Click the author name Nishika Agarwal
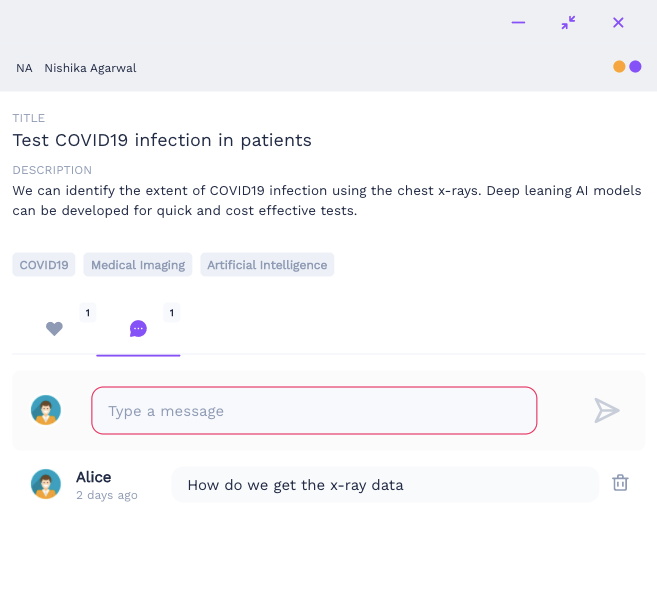The height and width of the screenshot is (597, 657). click(90, 68)
